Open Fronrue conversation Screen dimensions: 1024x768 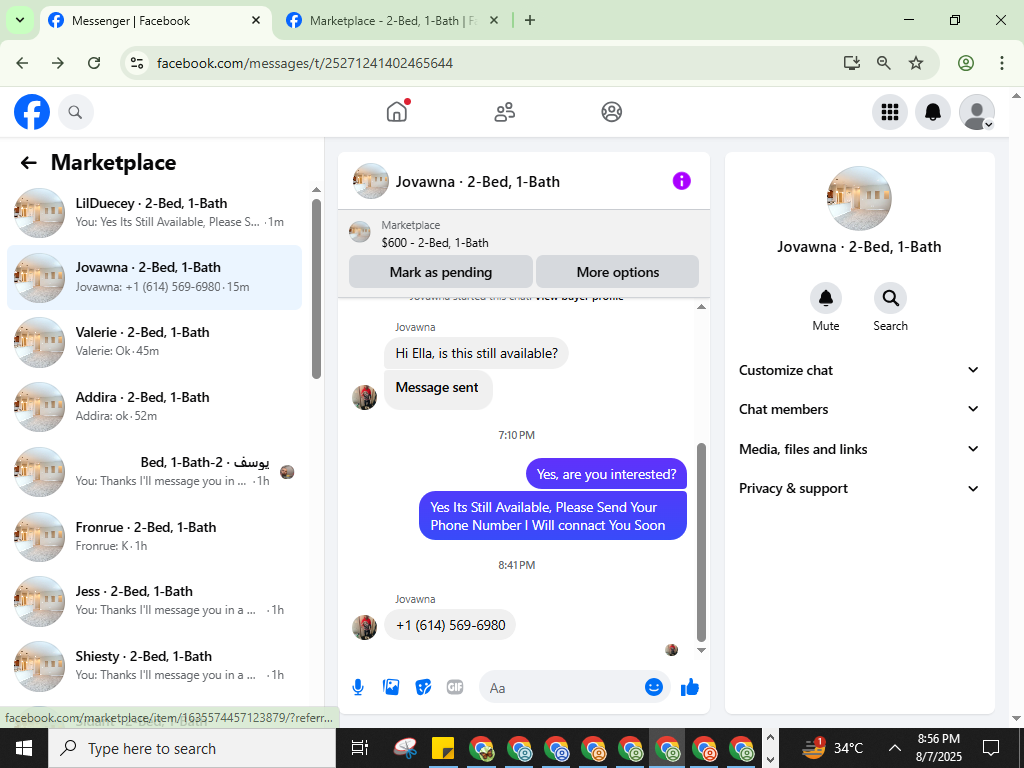[x=155, y=536]
